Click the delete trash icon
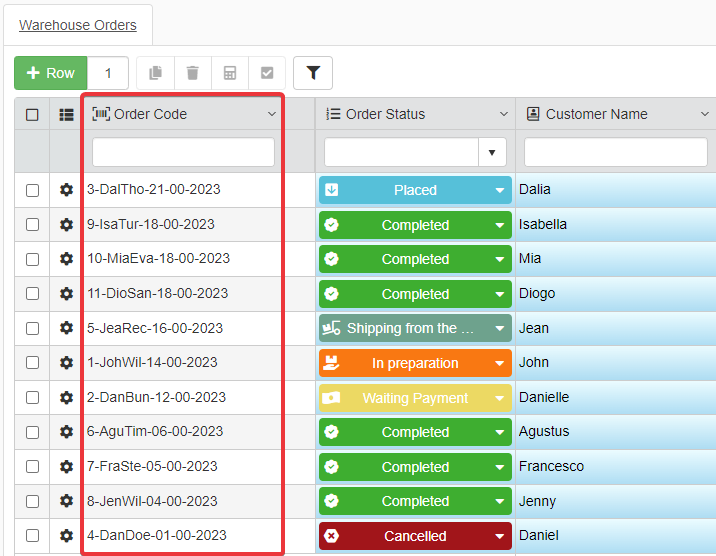The image size is (716, 556). coord(192,73)
